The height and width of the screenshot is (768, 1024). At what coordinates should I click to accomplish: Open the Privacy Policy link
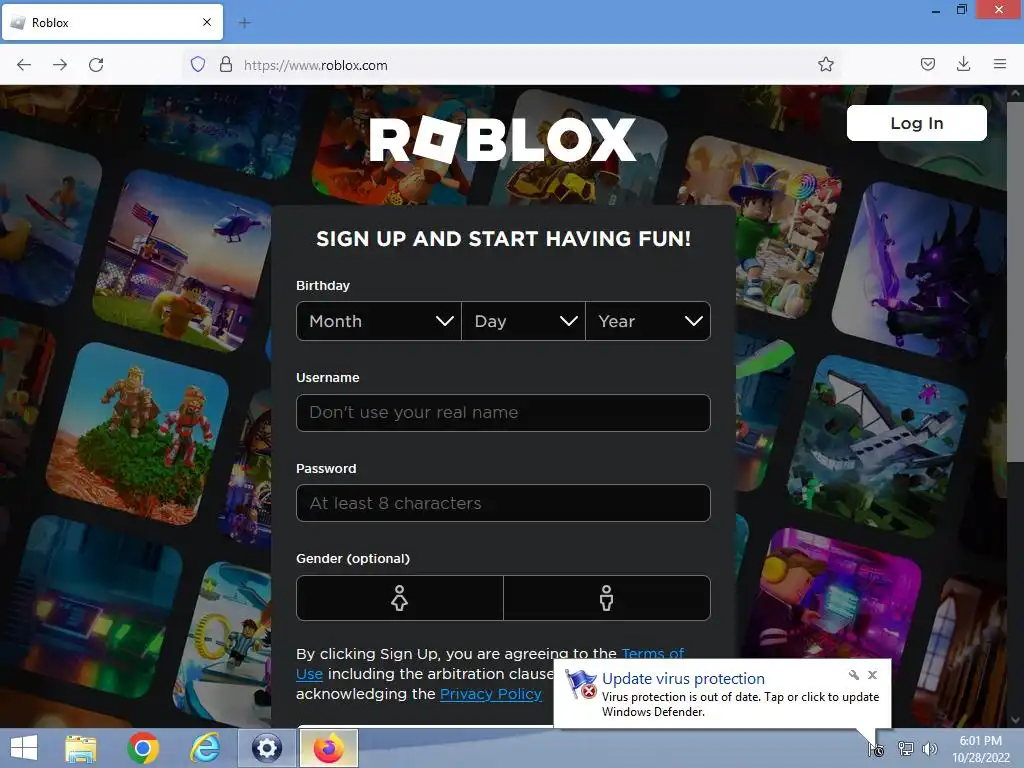click(x=490, y=694)
